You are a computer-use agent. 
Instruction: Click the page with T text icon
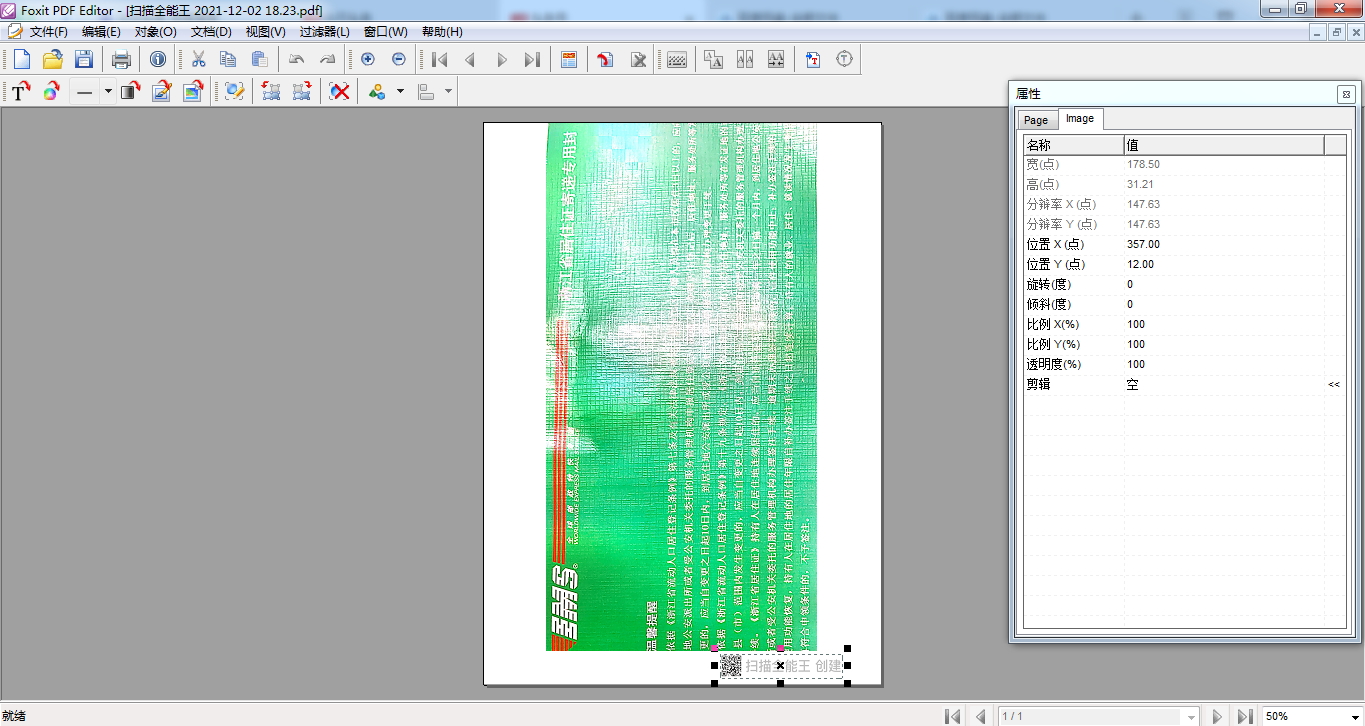[813, 59]
